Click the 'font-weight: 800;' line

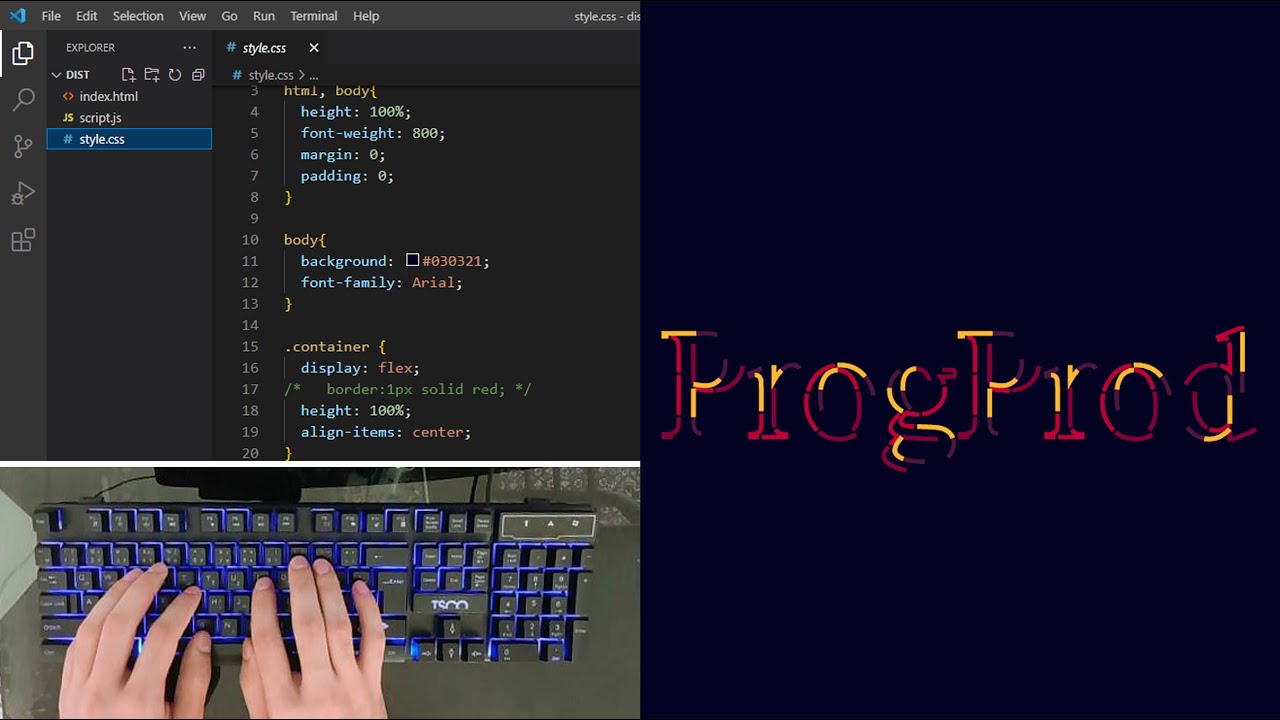click(372, 133)
